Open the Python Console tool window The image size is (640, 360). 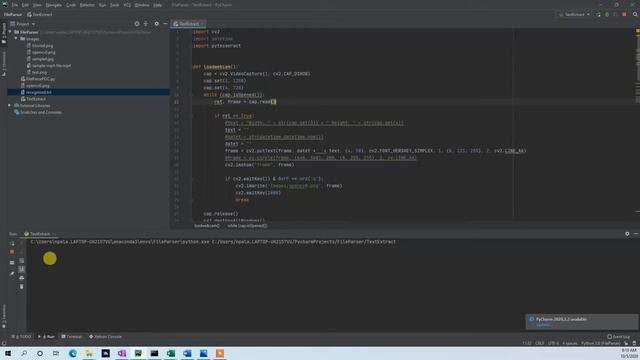tap(105, 337)
